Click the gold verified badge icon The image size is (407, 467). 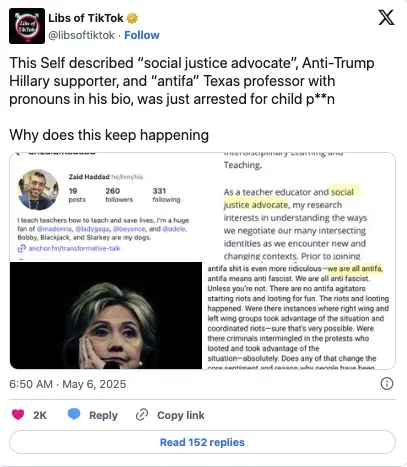pos(132,18)
